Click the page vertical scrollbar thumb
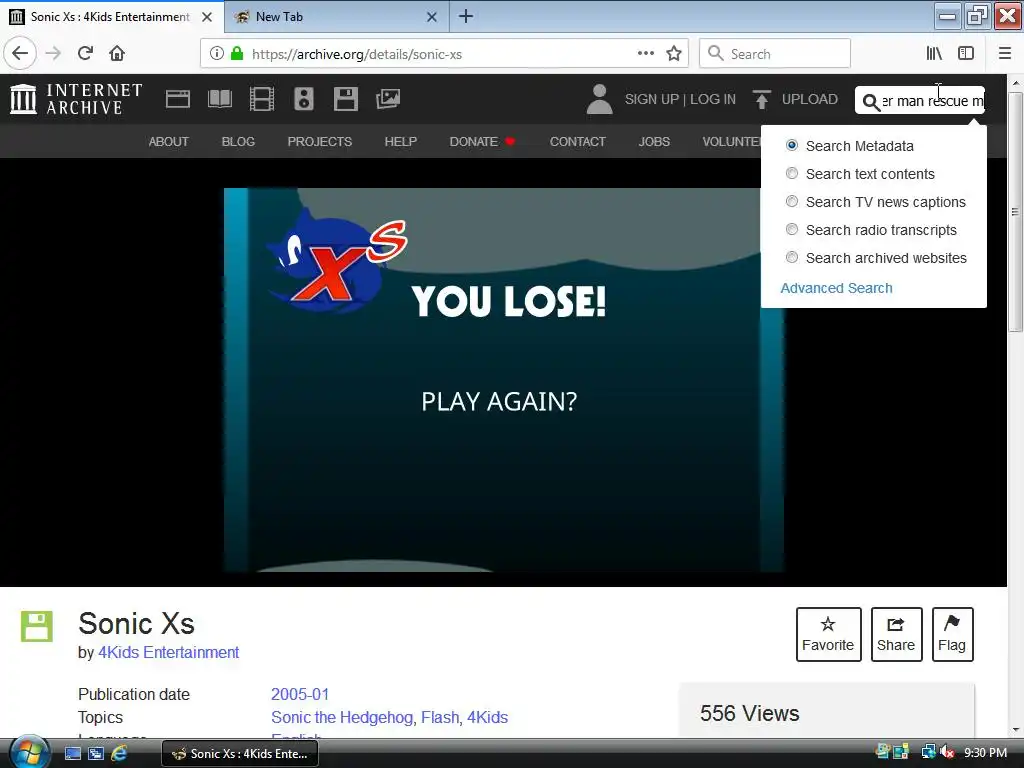 point(1015,212)
